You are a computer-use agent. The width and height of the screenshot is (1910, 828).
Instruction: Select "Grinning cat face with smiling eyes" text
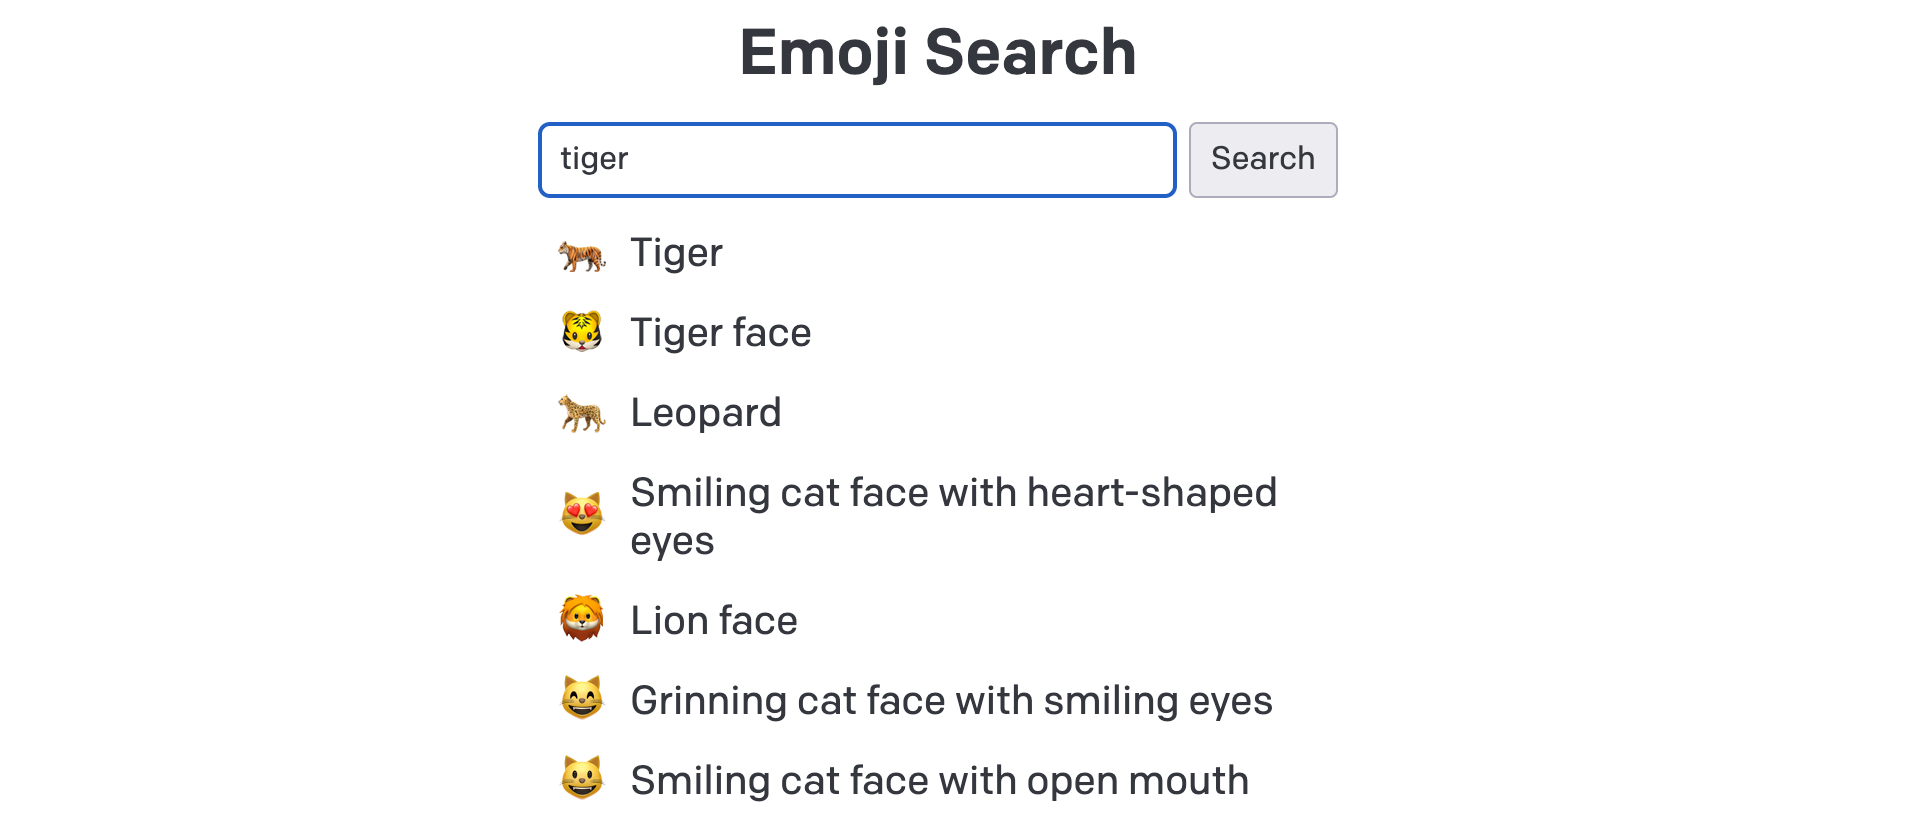click(x=951, y=701)
